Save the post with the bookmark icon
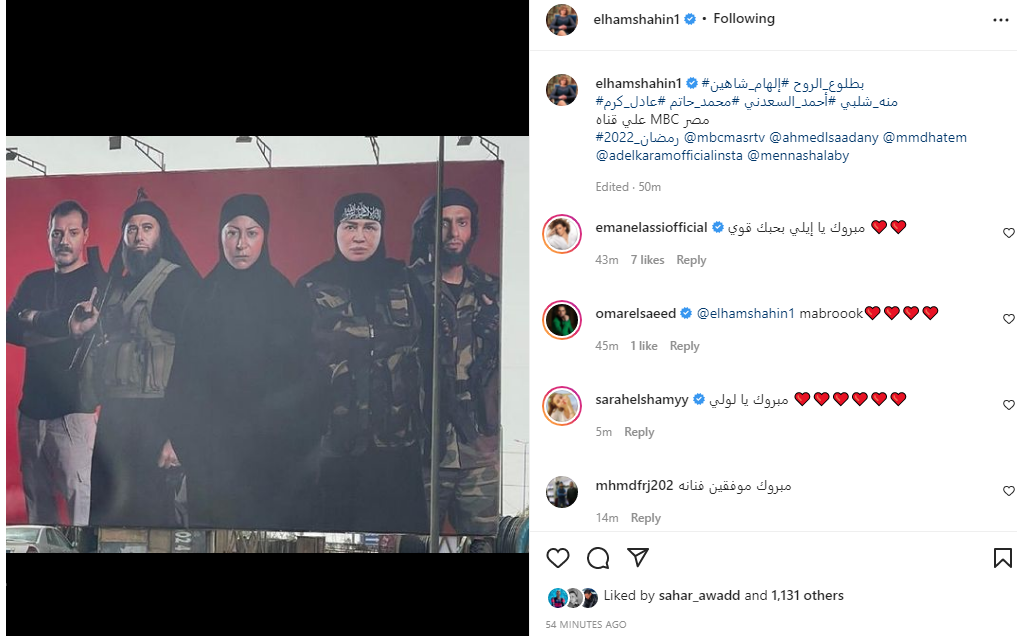The height and width of the screenshot is (636, 1017). [1003, 558]
